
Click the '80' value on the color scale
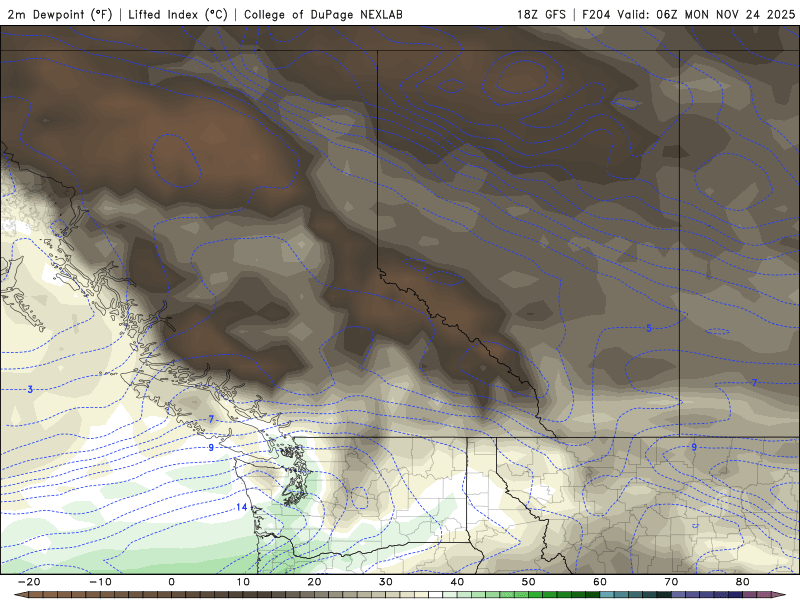point(743,582)
